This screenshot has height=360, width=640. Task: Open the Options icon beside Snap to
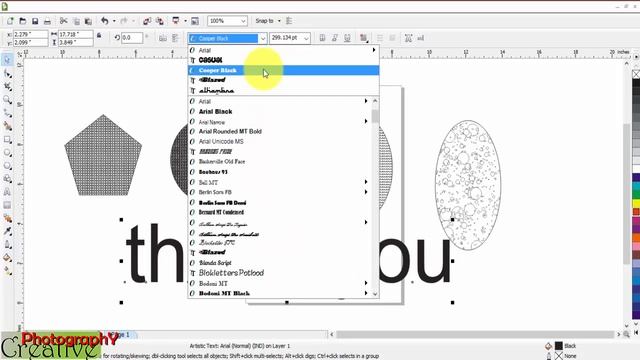coord(289,21)
